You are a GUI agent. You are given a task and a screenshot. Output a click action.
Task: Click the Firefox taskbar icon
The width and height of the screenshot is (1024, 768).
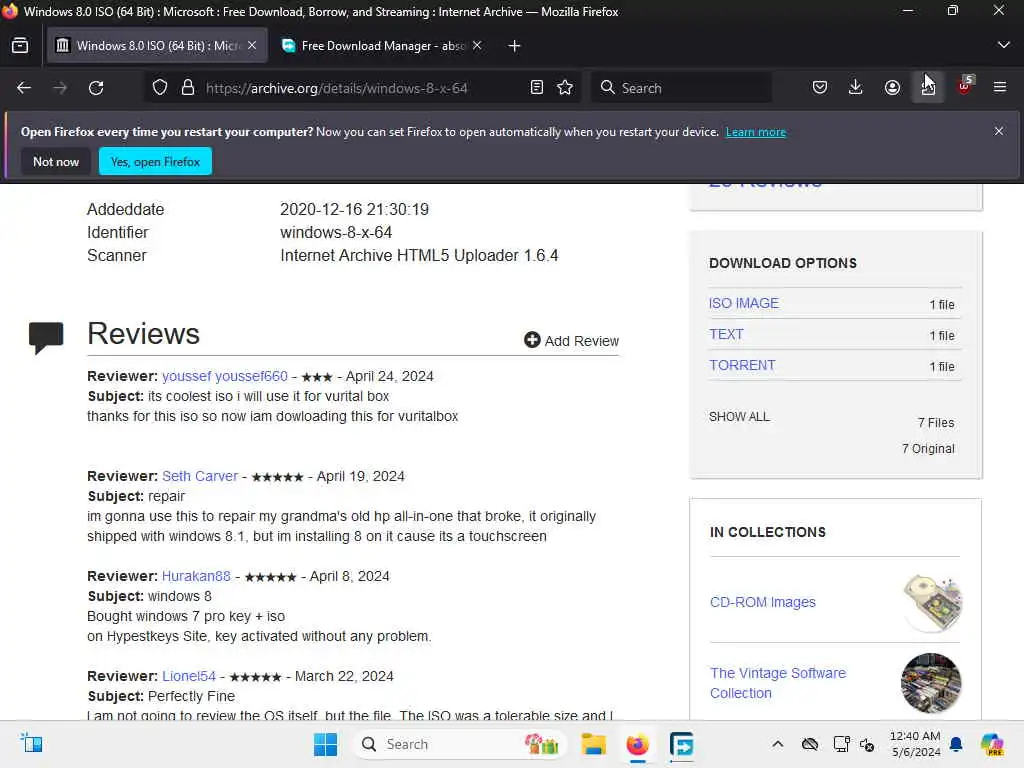pos(637,744)
